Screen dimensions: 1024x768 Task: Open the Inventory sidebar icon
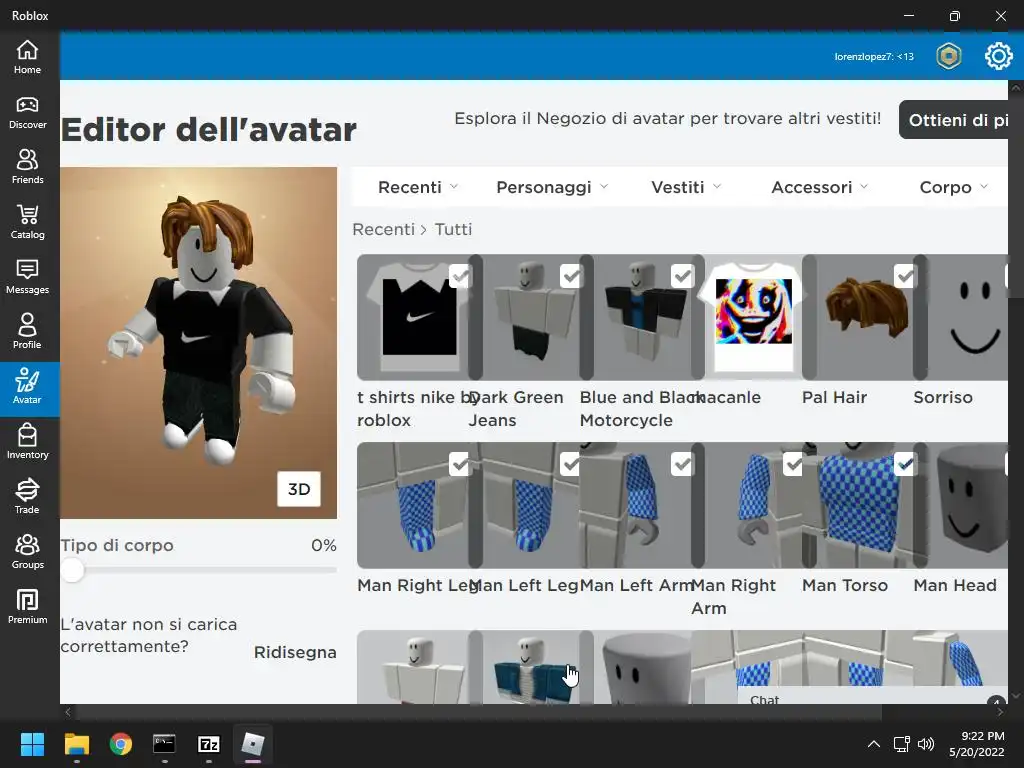coord(27,441)
